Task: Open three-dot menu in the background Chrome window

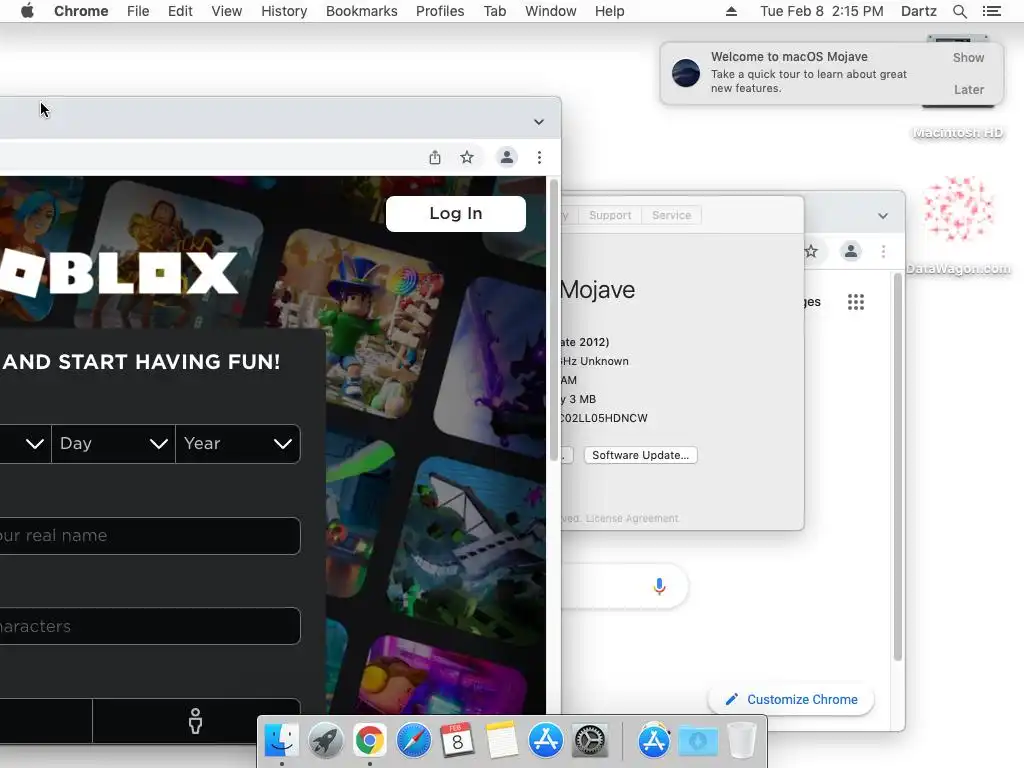Action: pos(884,251)
